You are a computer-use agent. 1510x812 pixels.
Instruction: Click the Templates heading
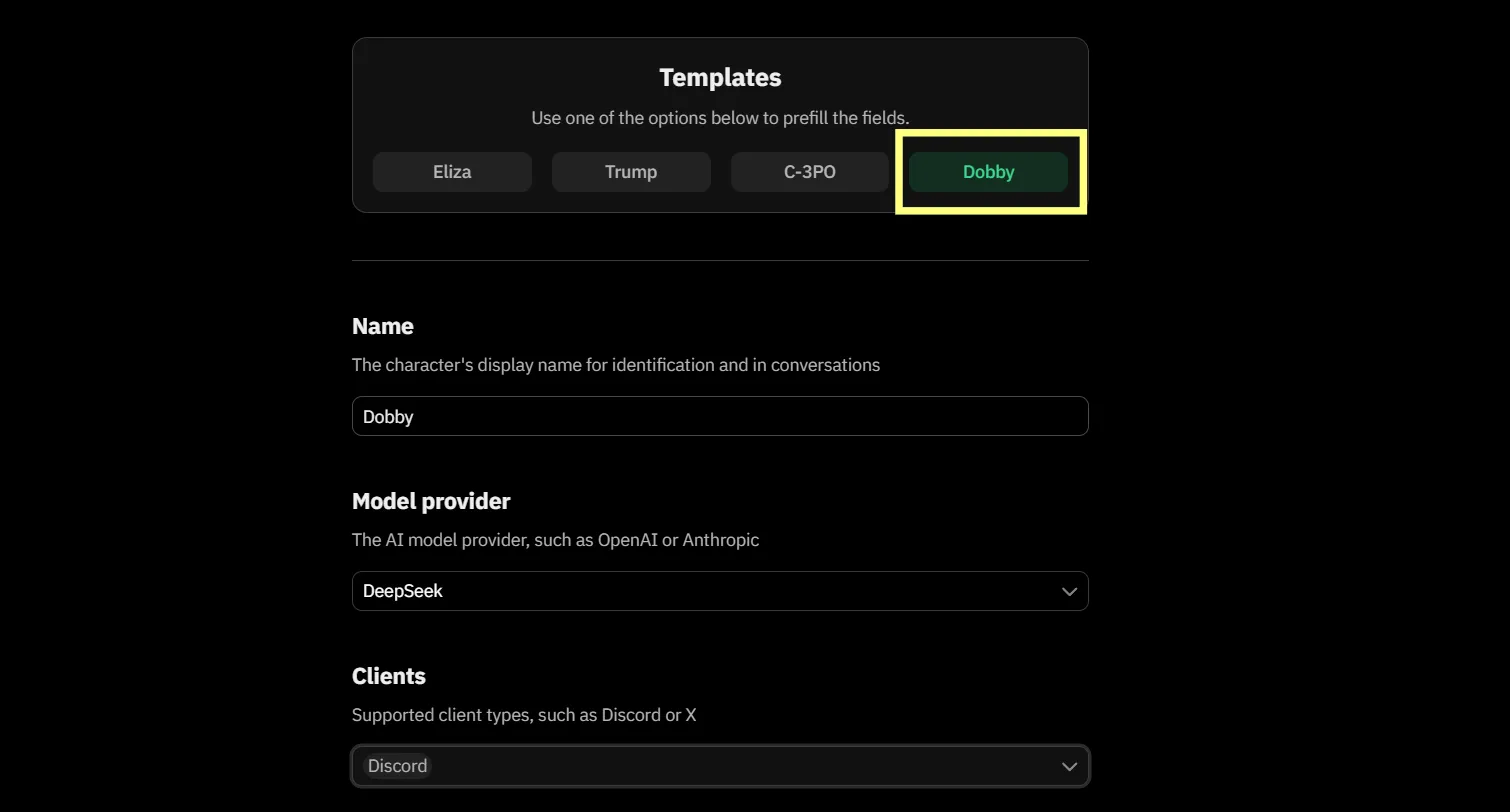(x=720, y=77)
